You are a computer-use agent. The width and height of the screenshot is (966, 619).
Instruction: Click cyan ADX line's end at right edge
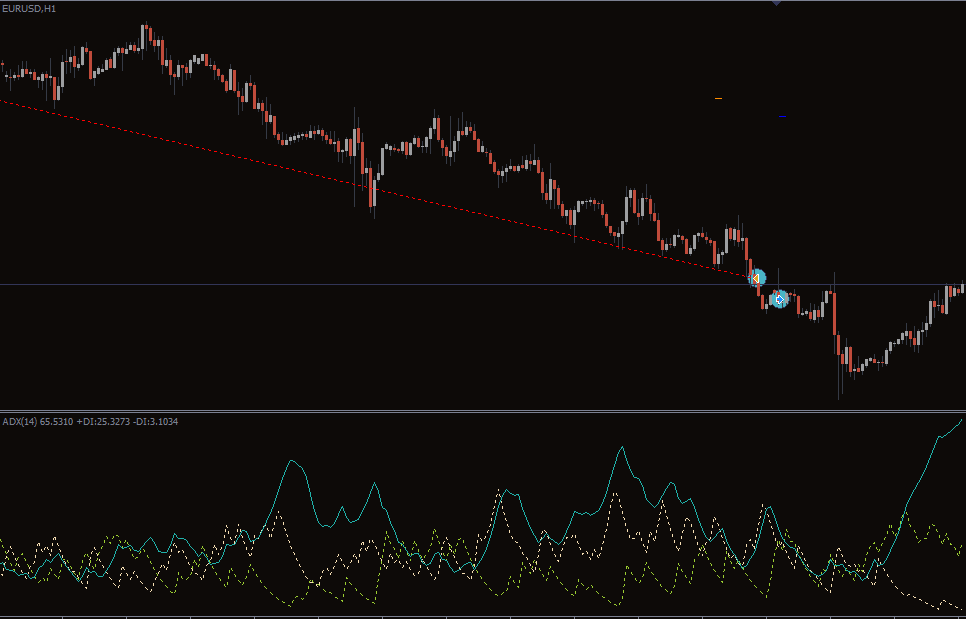coord(962,420)
